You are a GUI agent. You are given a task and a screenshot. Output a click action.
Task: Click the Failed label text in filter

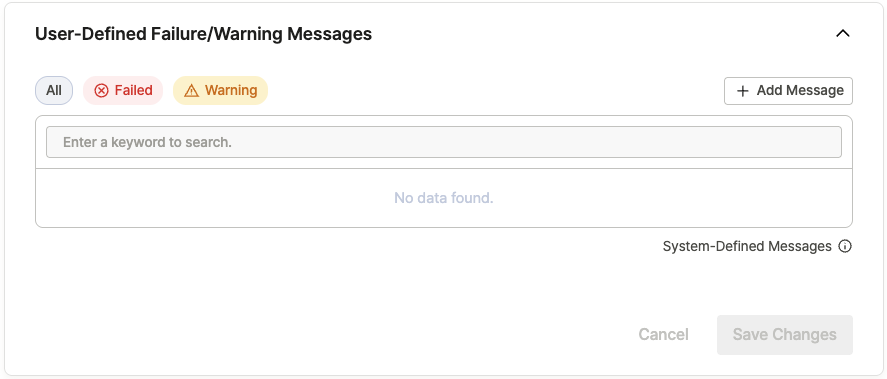tap(134, 91)
